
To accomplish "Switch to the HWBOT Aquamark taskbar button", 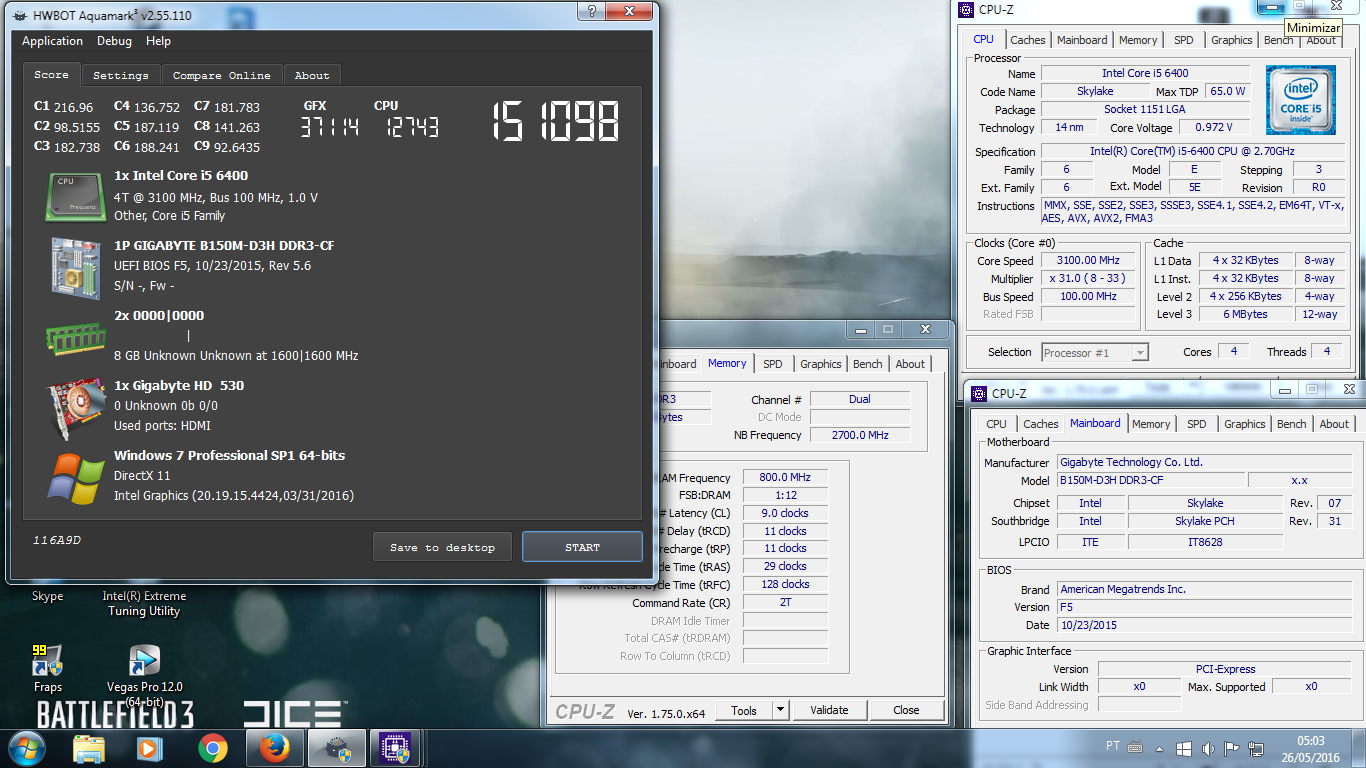I will click(x=336, y=748).
